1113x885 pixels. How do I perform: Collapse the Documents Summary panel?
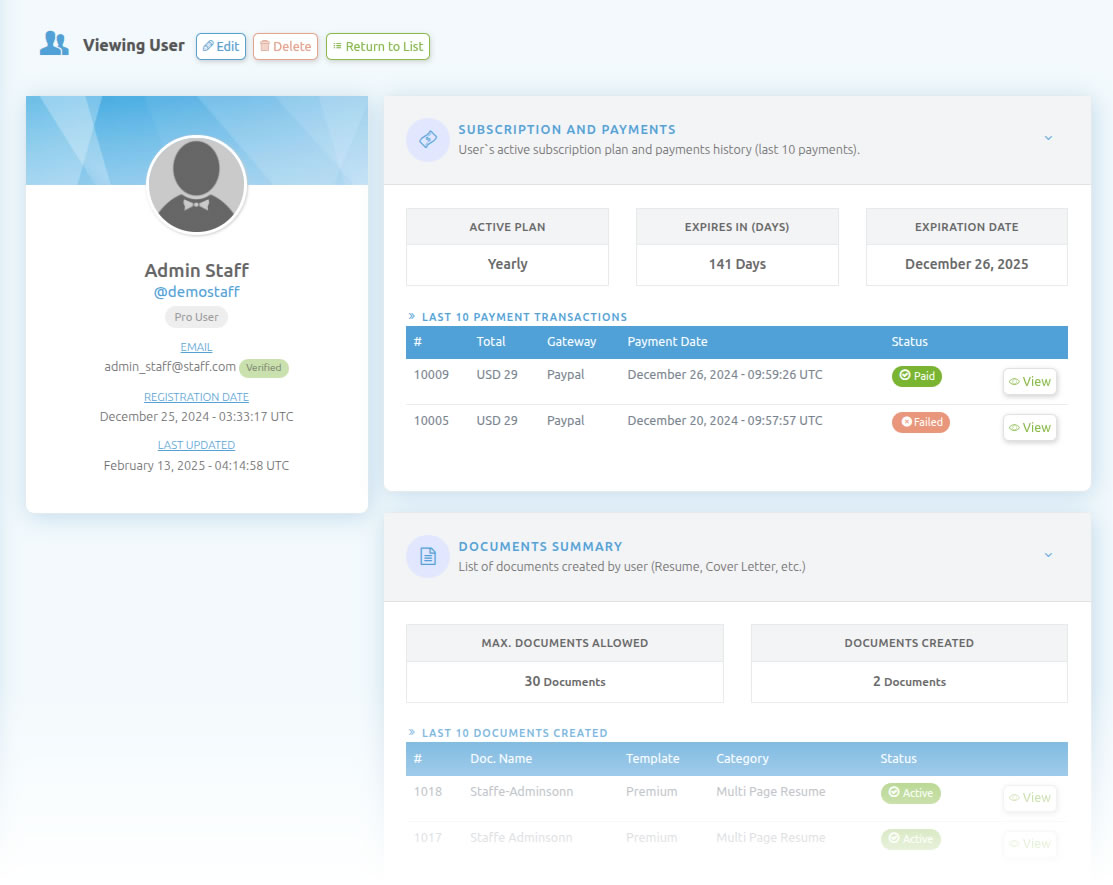point(1048,555)
